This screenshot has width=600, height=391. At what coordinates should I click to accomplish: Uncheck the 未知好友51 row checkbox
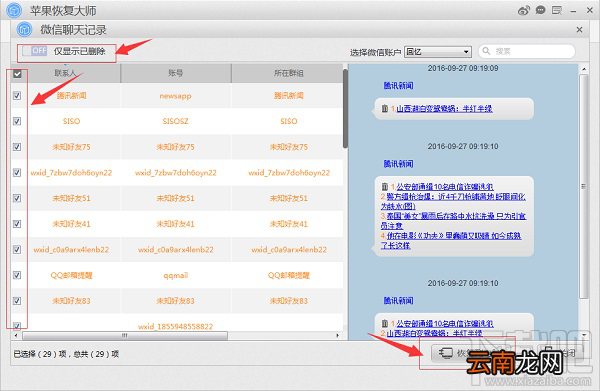(17, 198)
